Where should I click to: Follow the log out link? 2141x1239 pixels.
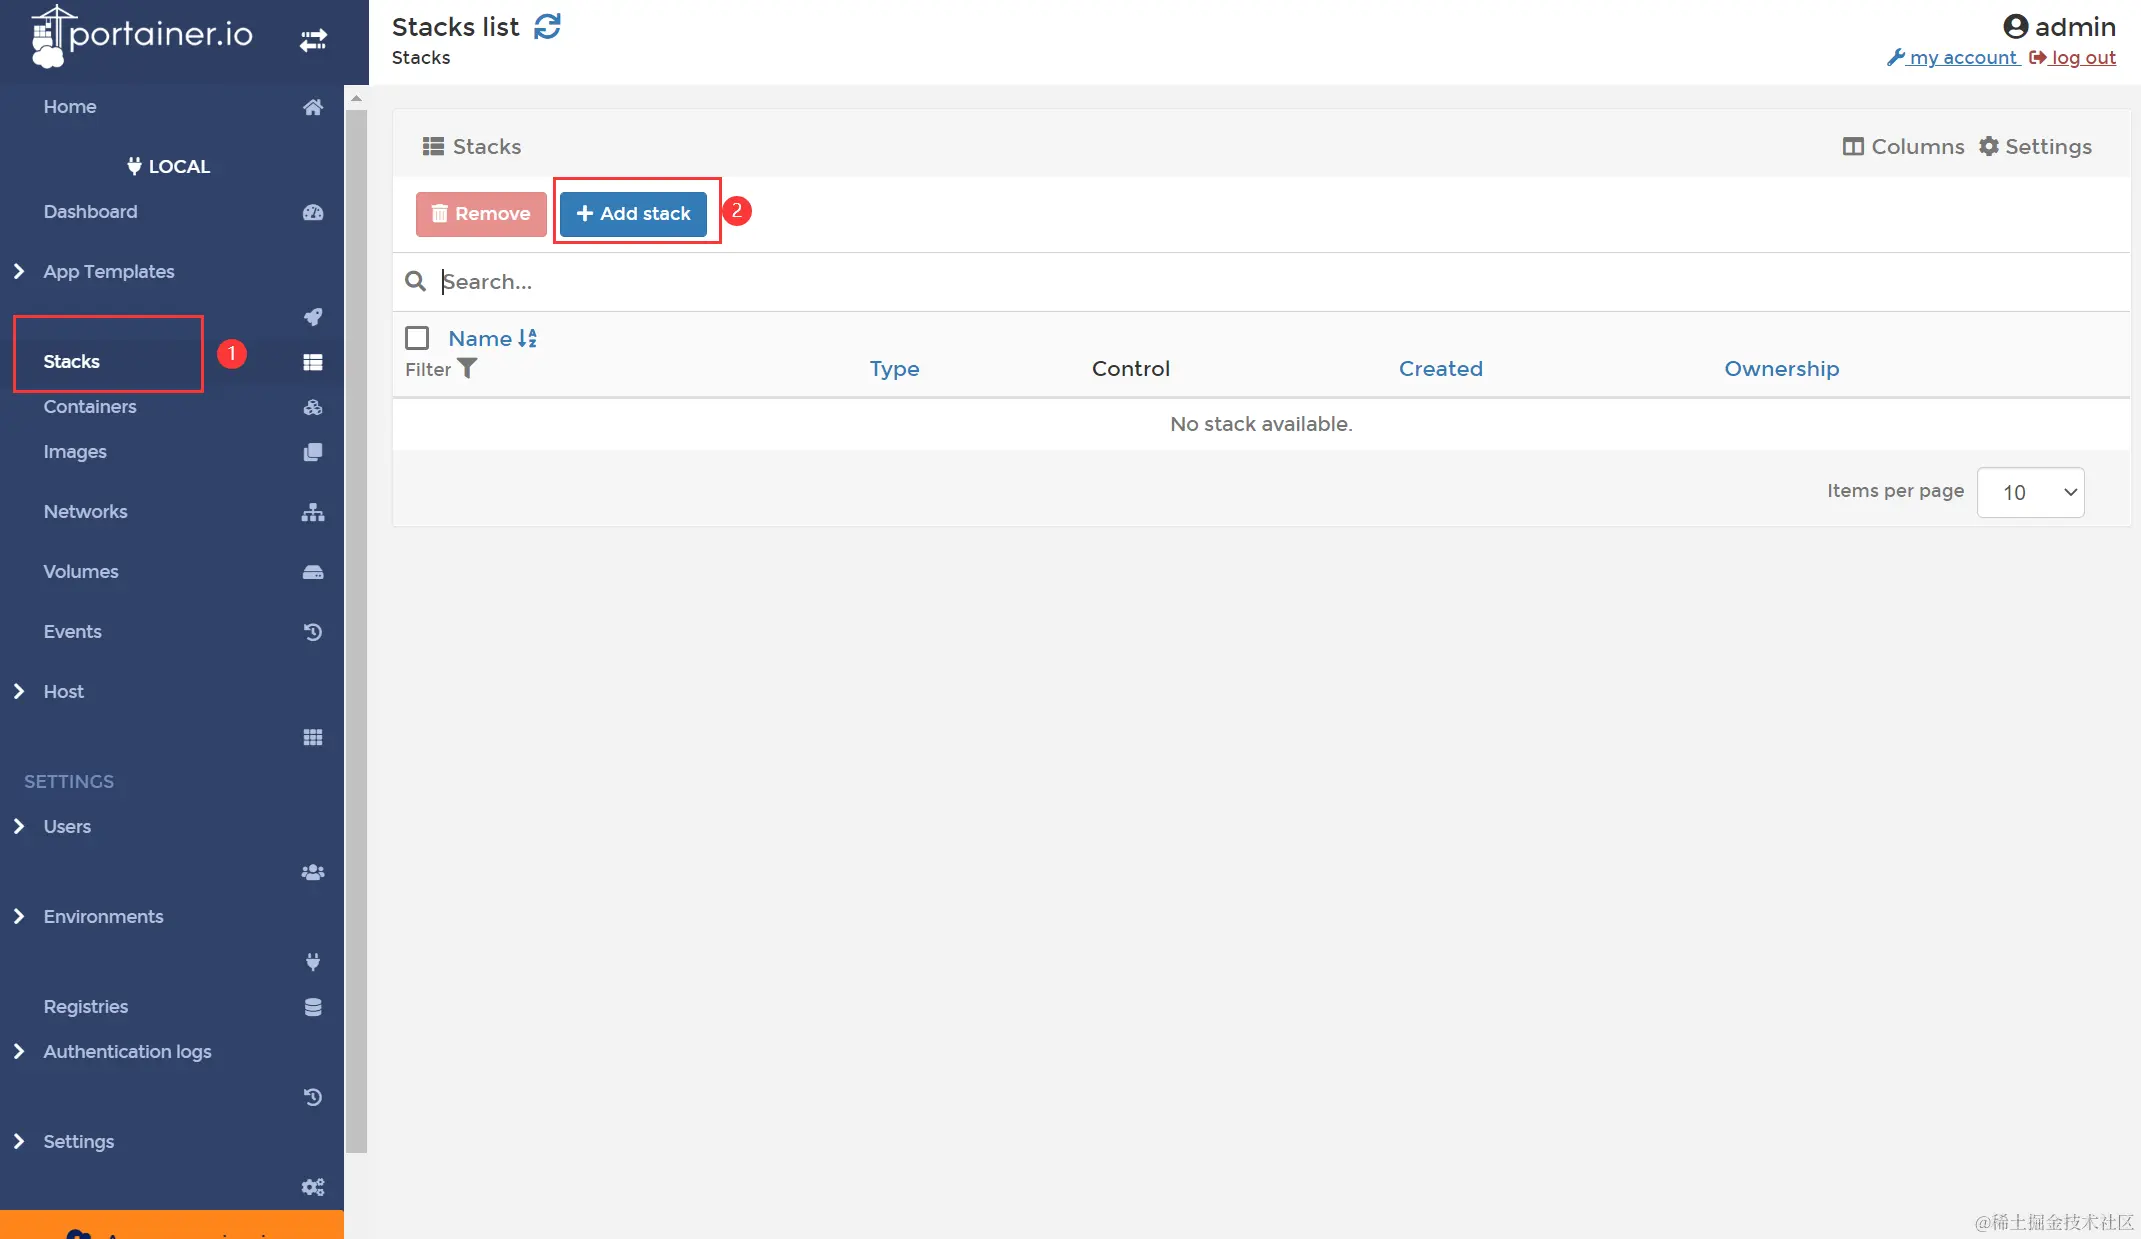[2082, 58]
